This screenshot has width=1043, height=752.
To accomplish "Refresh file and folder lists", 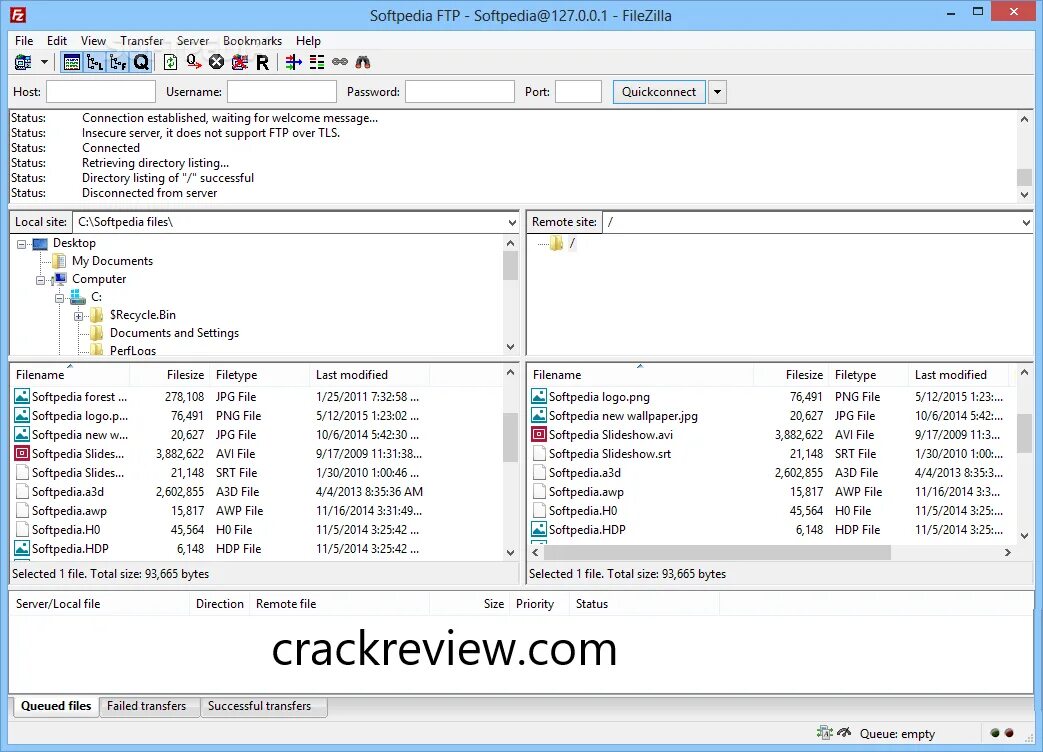I will coord(170,63).
